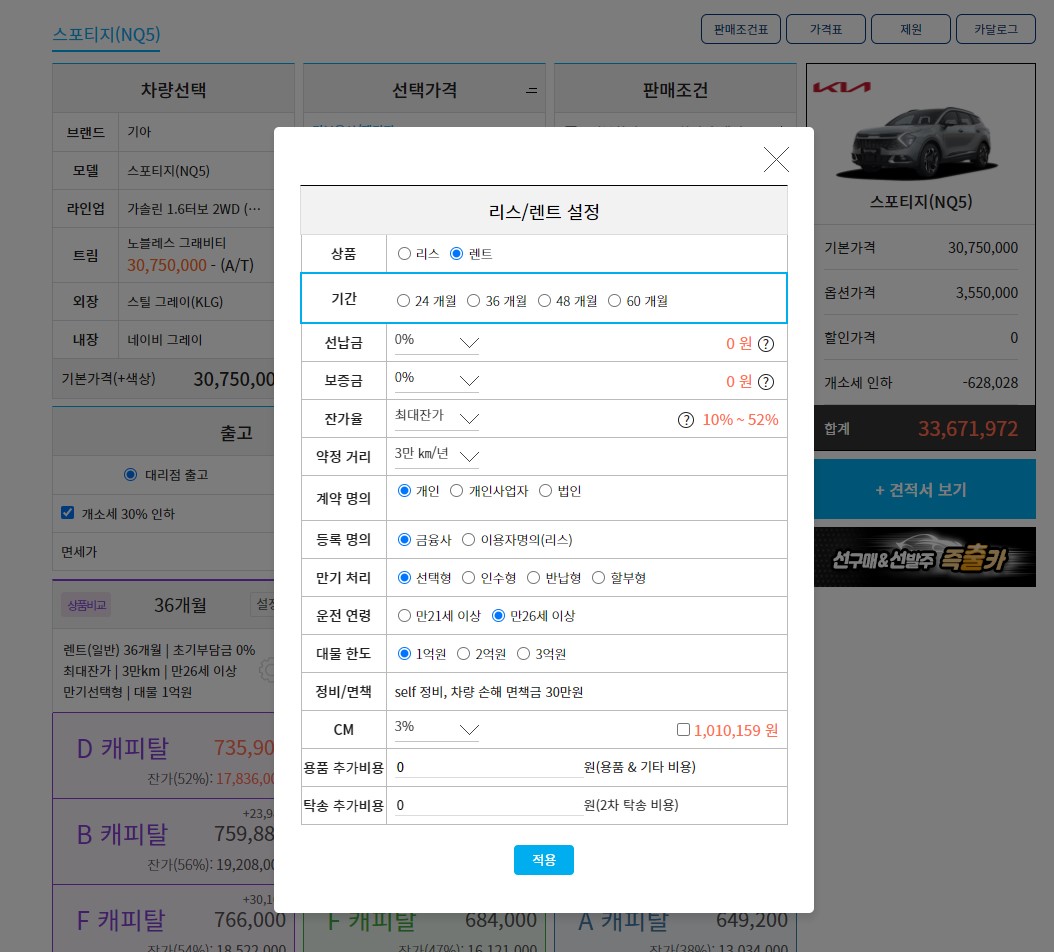This screenshot has width=1054, height=952.
Task: Tick the CM amount checkbox
Action: (x=683, y=729)
